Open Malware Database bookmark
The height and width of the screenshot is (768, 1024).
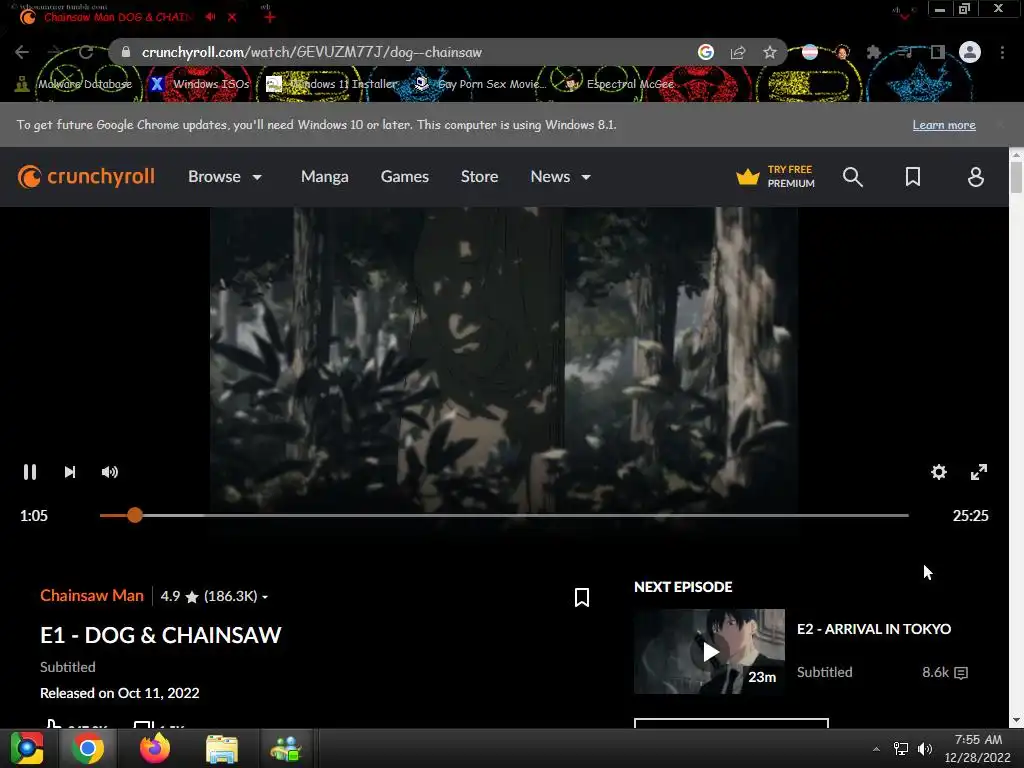(74, 84)
